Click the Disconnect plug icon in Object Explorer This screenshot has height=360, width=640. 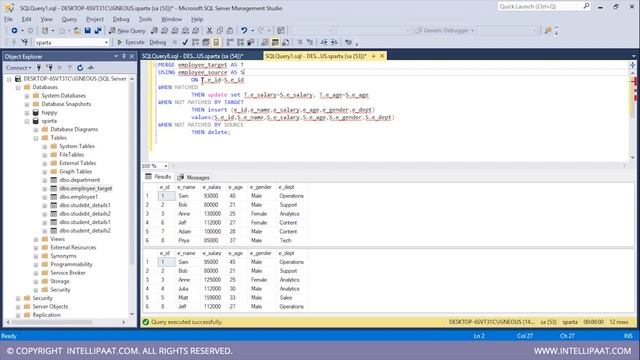[49, 68]
